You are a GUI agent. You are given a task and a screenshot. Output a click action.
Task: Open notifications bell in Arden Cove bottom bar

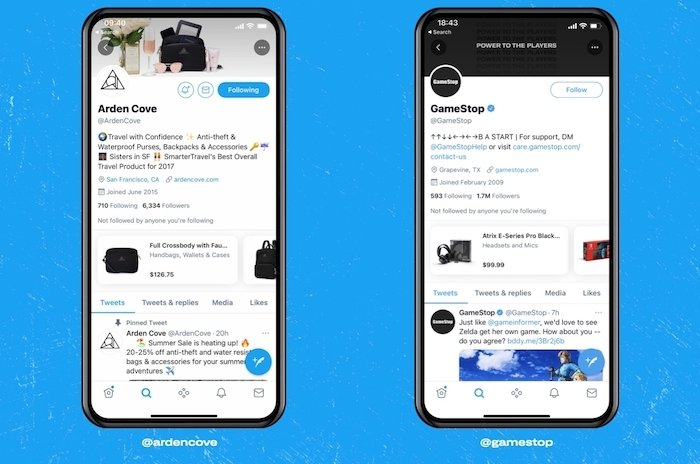click(221, 393)
